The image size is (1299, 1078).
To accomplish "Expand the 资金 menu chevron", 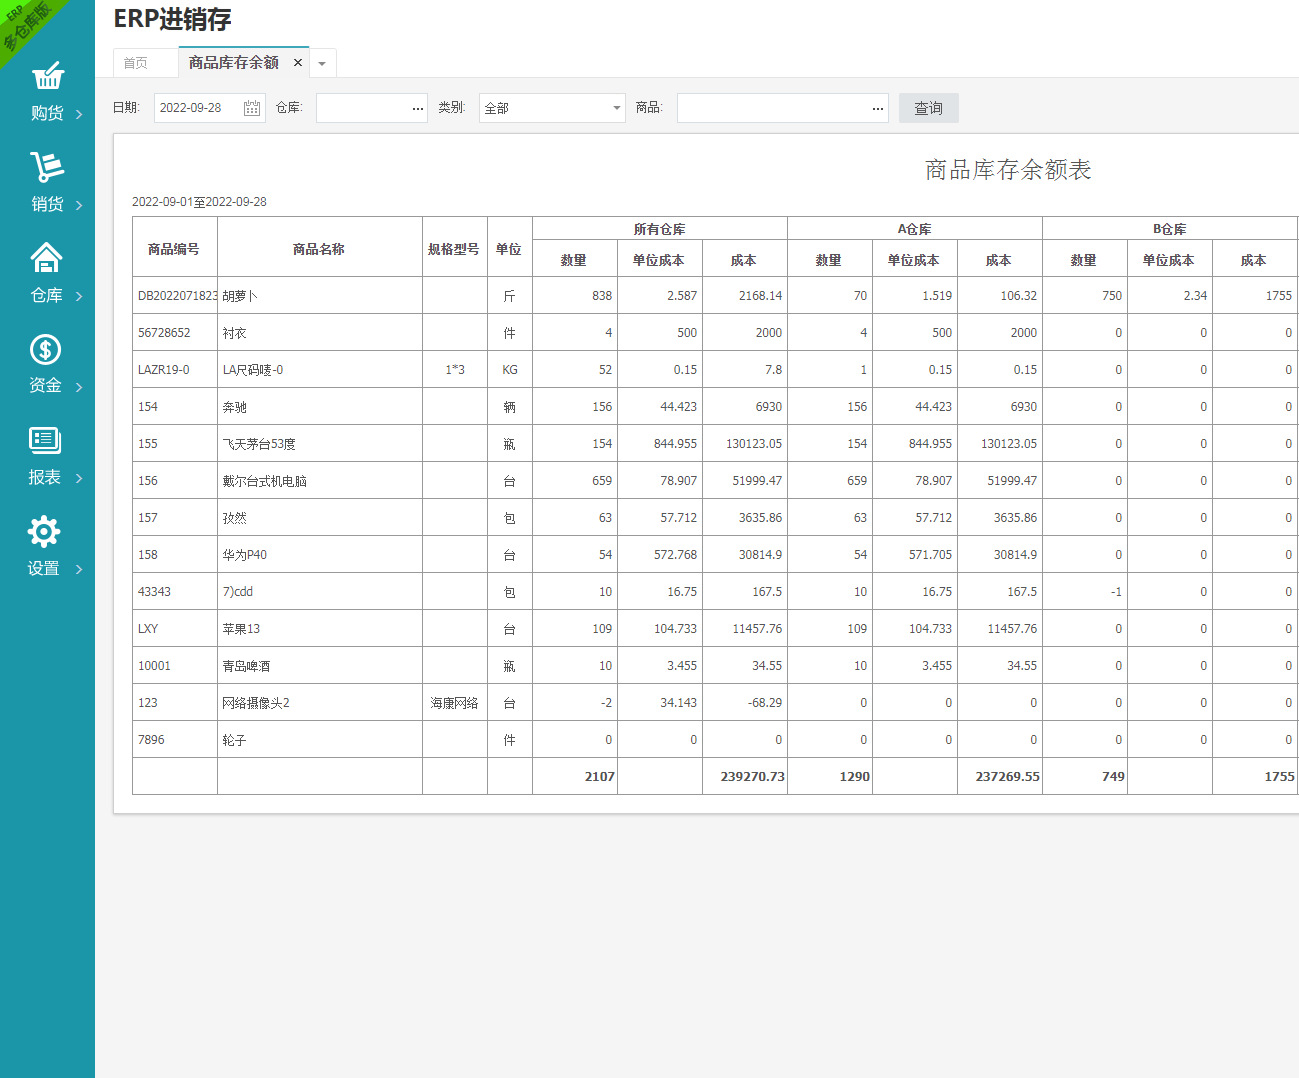I will pyautogui.click(x=79, y=387).
